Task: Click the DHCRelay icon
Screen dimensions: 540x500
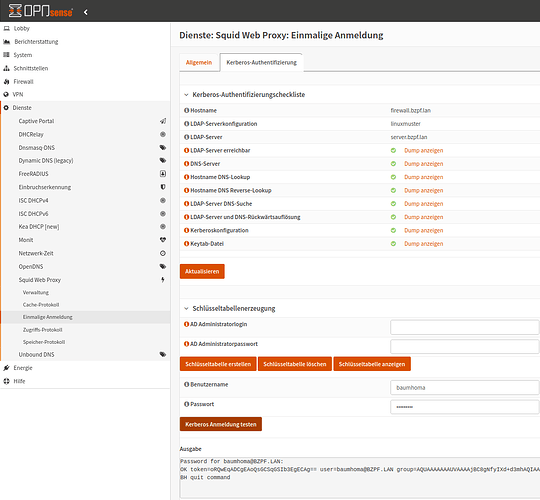Action: pyautogui.click(x=163, y=134)
